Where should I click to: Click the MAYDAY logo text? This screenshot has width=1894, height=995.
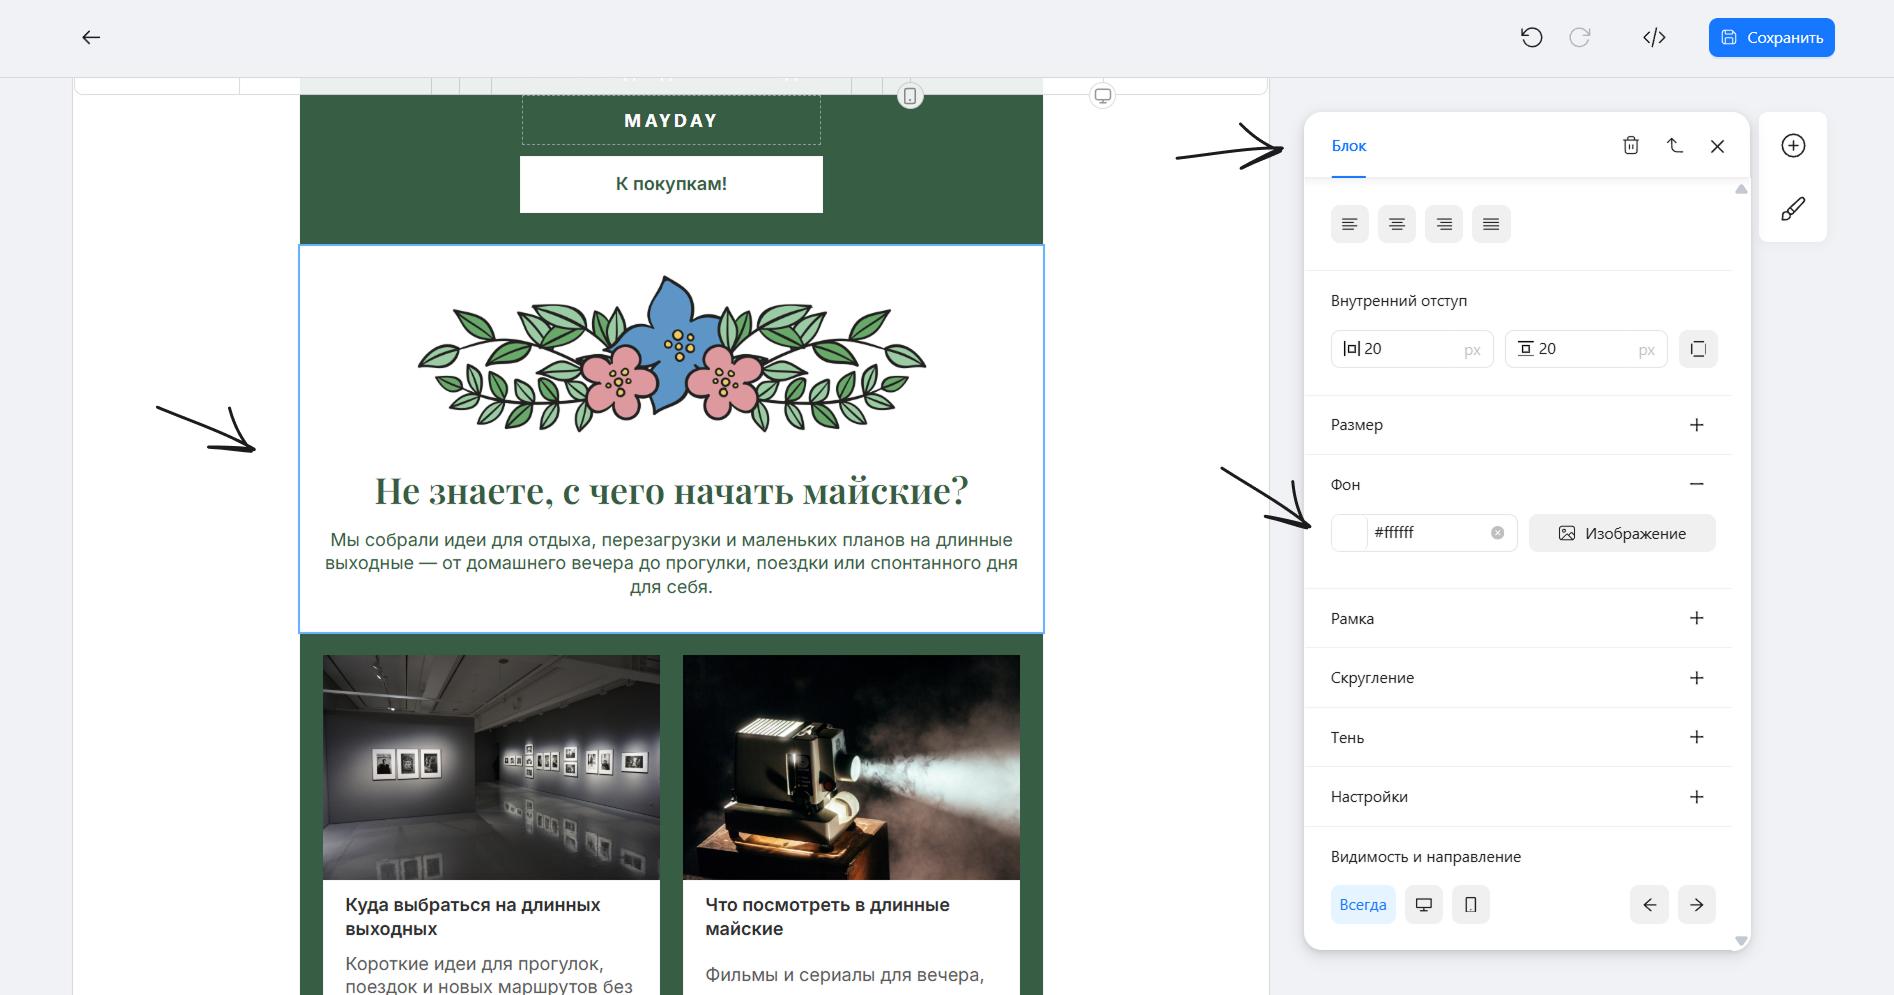coord(671,121)
